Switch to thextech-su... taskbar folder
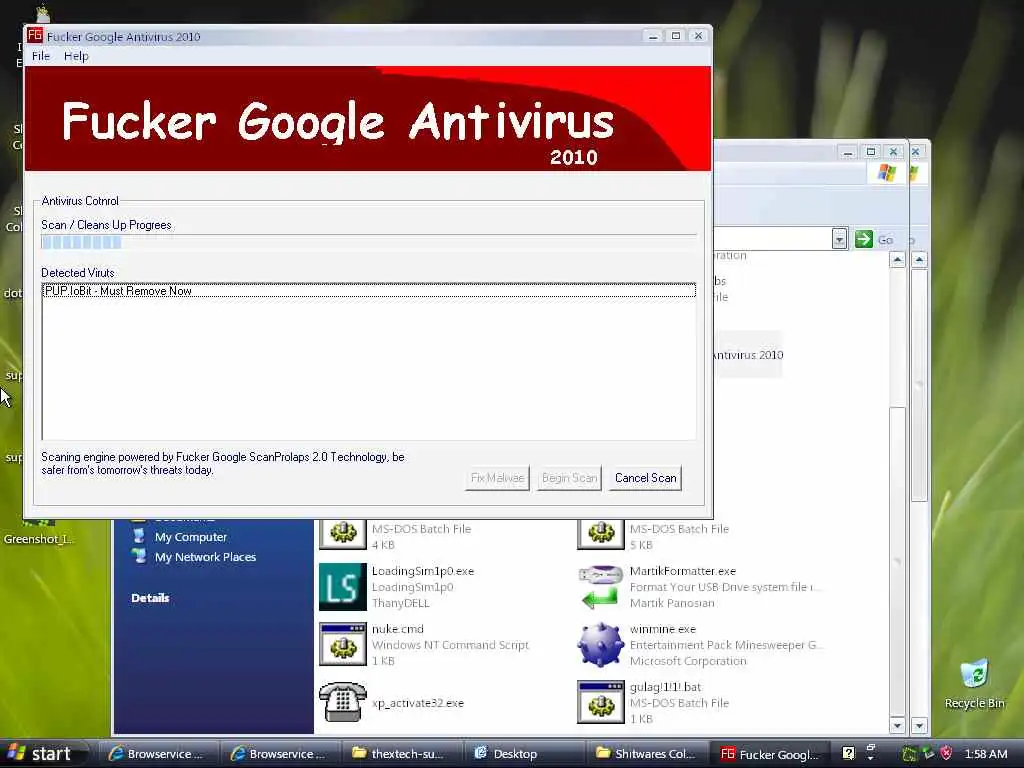The height and width of the screenshot is (768, 1024). pyautogui.click(x=403, y=754)
